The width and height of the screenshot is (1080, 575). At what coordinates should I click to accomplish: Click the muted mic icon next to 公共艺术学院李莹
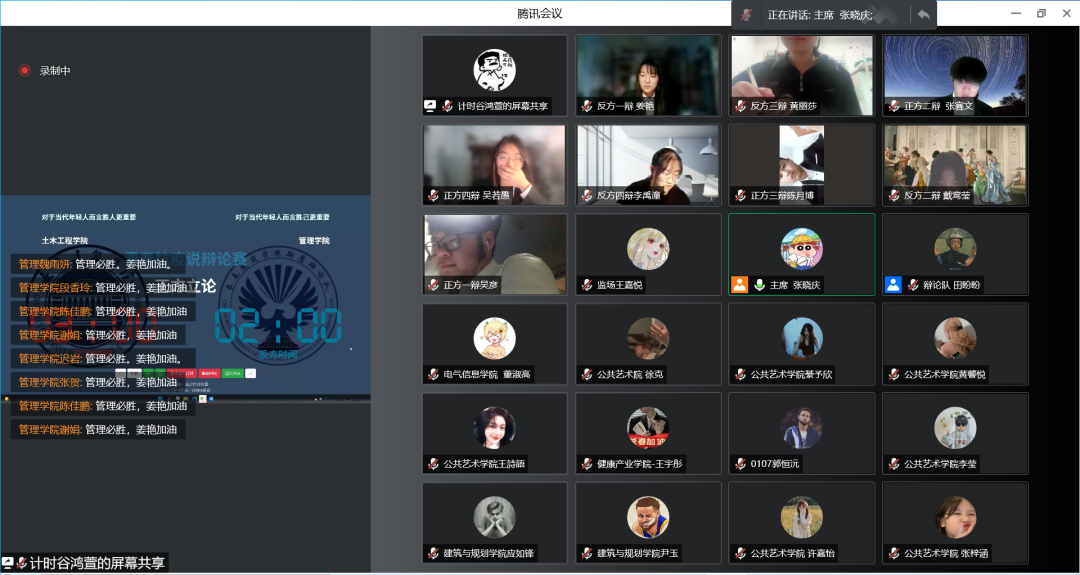point(894,464)
